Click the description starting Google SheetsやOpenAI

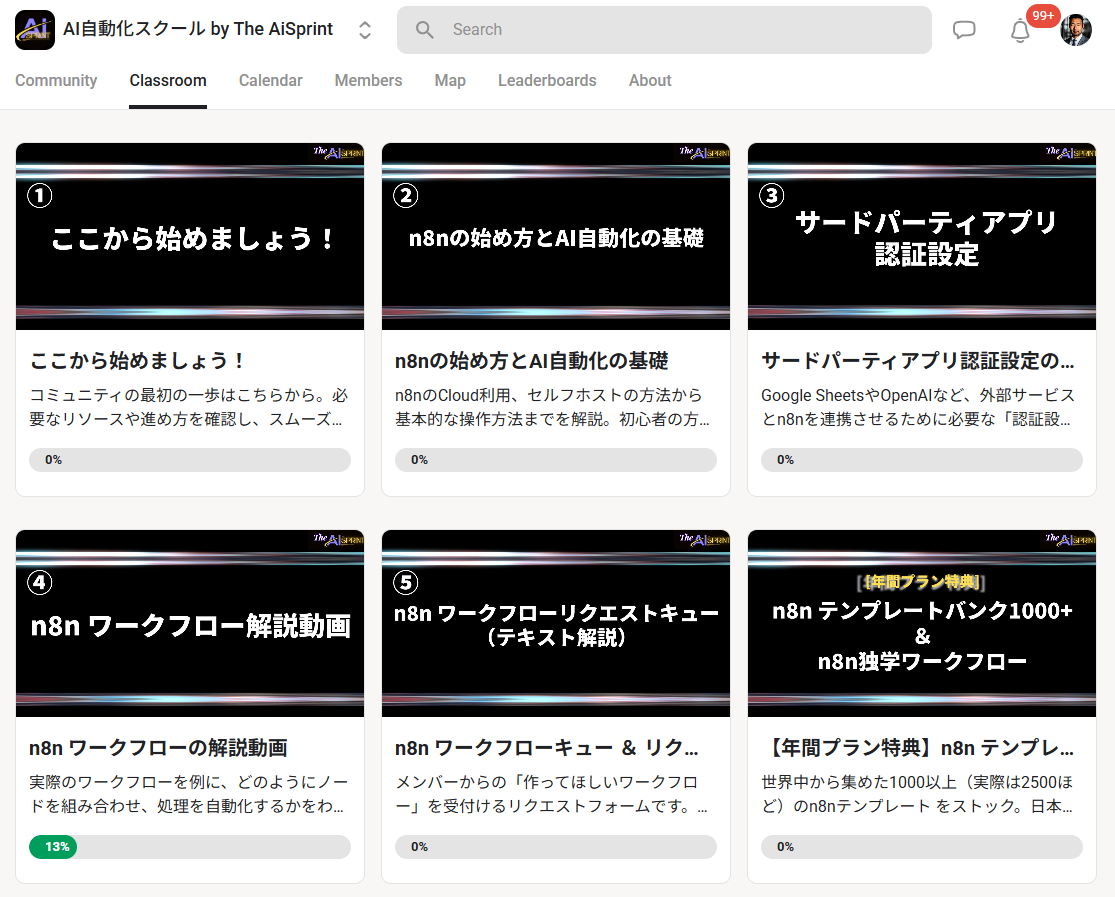point(918,407)
